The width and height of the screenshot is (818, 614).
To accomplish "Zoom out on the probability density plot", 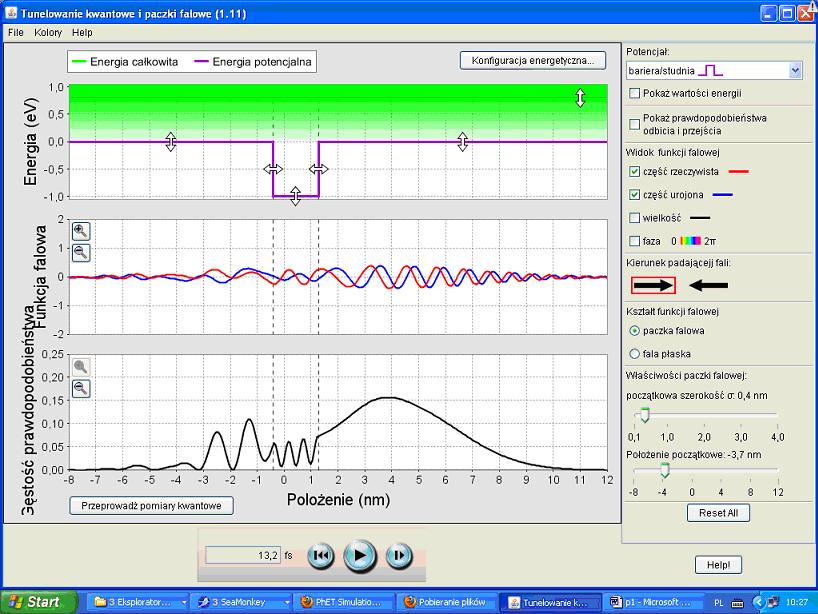I will coord(81,389).
